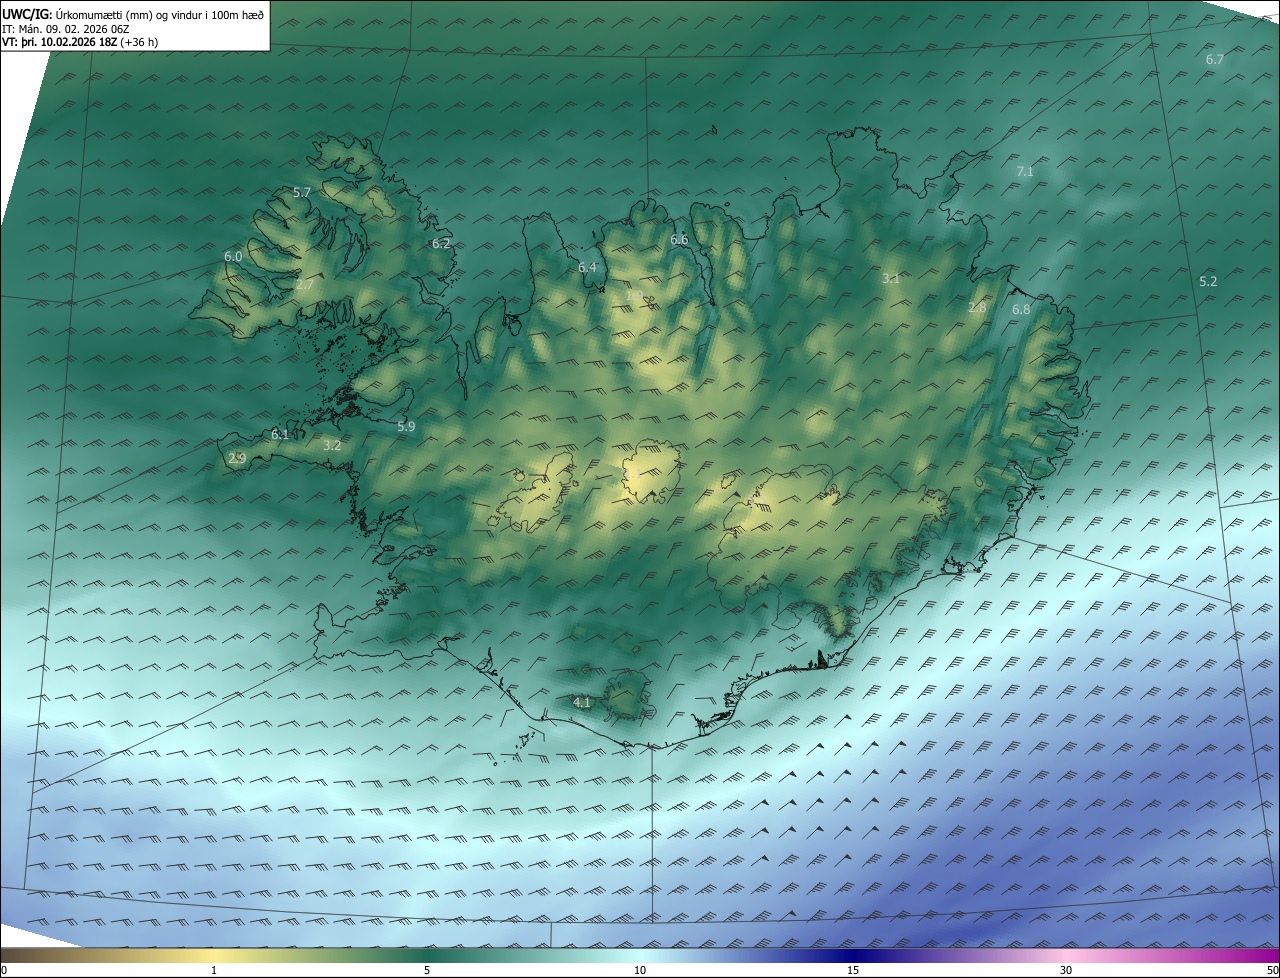Select the 6.1 value label
This screenshot has width=1280, height=978.
[x=280, y=435]
